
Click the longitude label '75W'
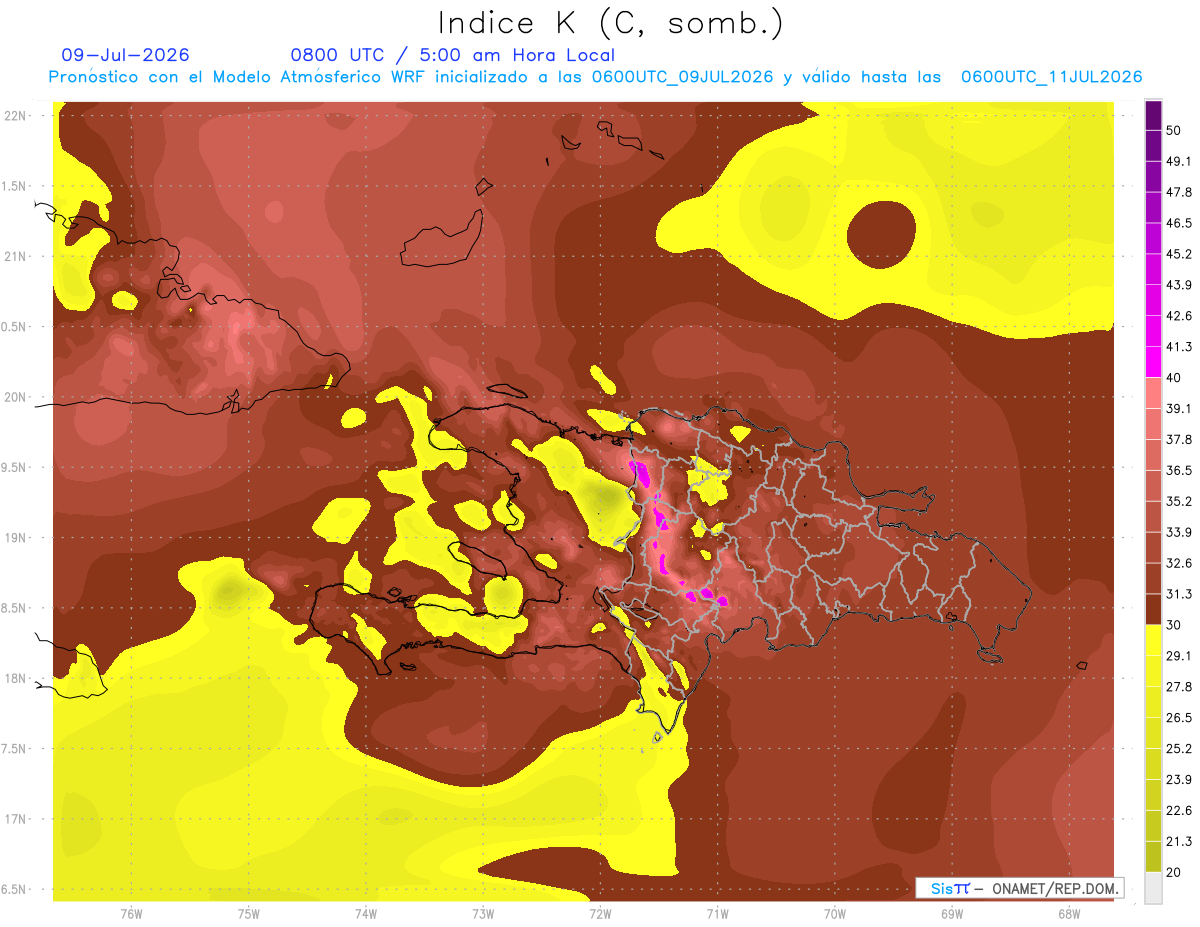[x=249, y=914]
